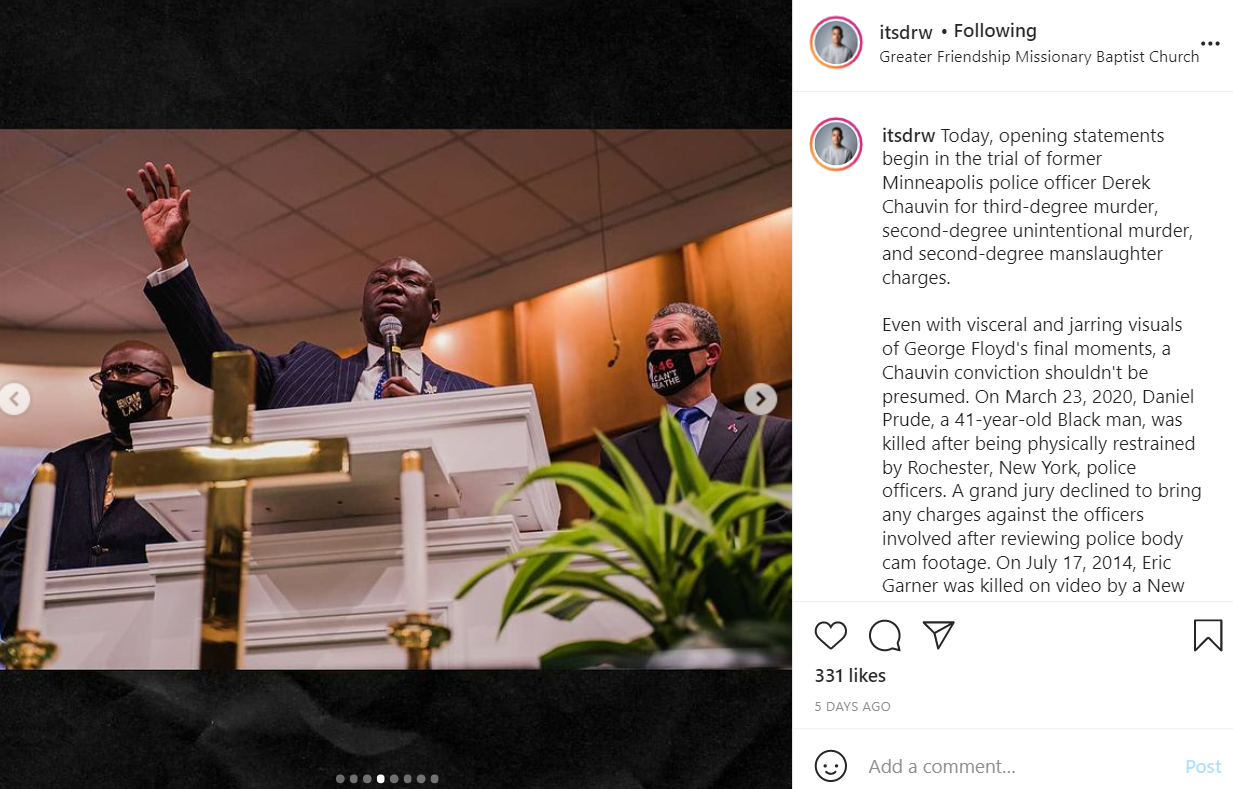Image resolution: width=1233 pixels, height=789 pixels.
Task: Click the Post comment button
Action: coord(1203,766)
